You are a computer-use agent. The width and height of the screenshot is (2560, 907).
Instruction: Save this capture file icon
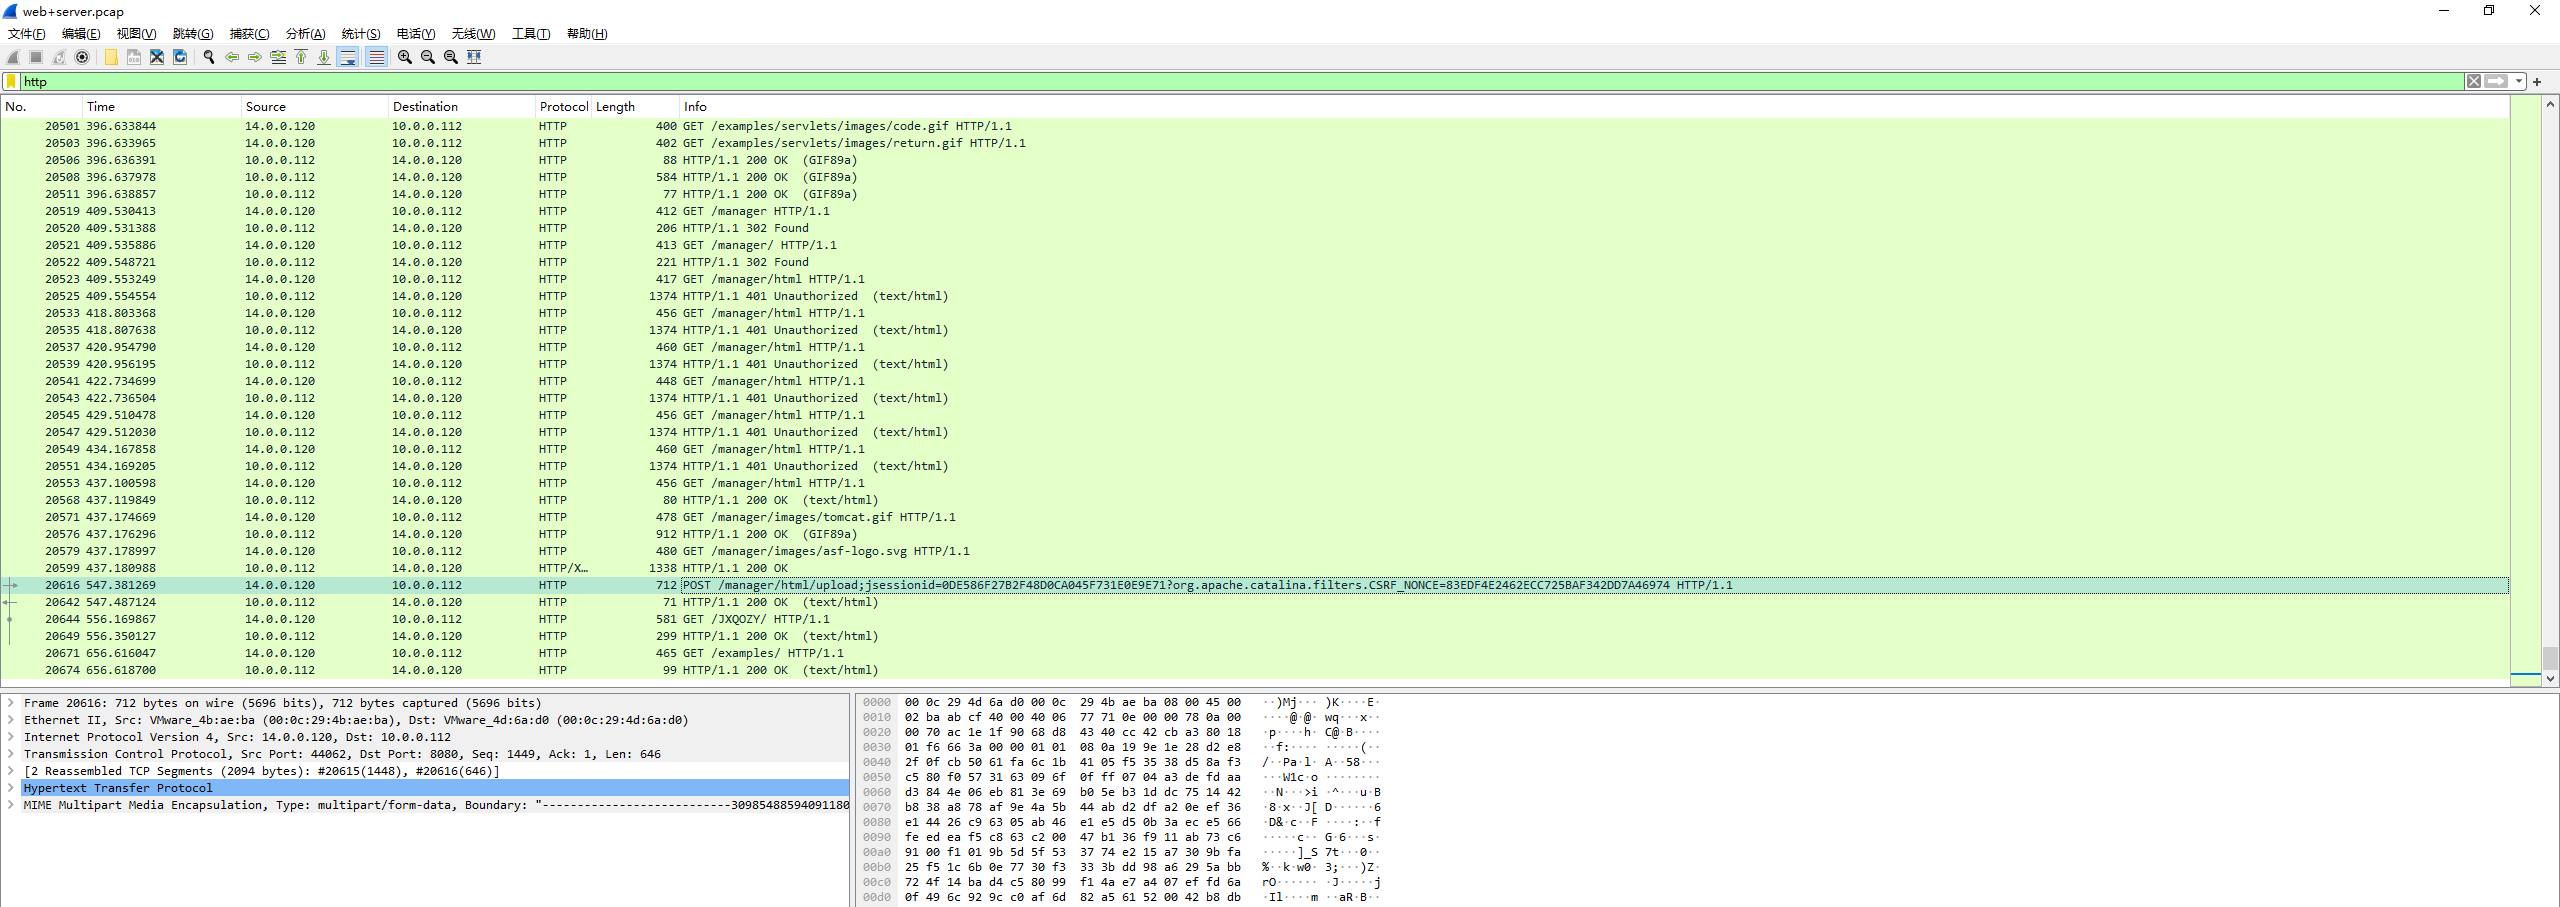coord(134,57)
